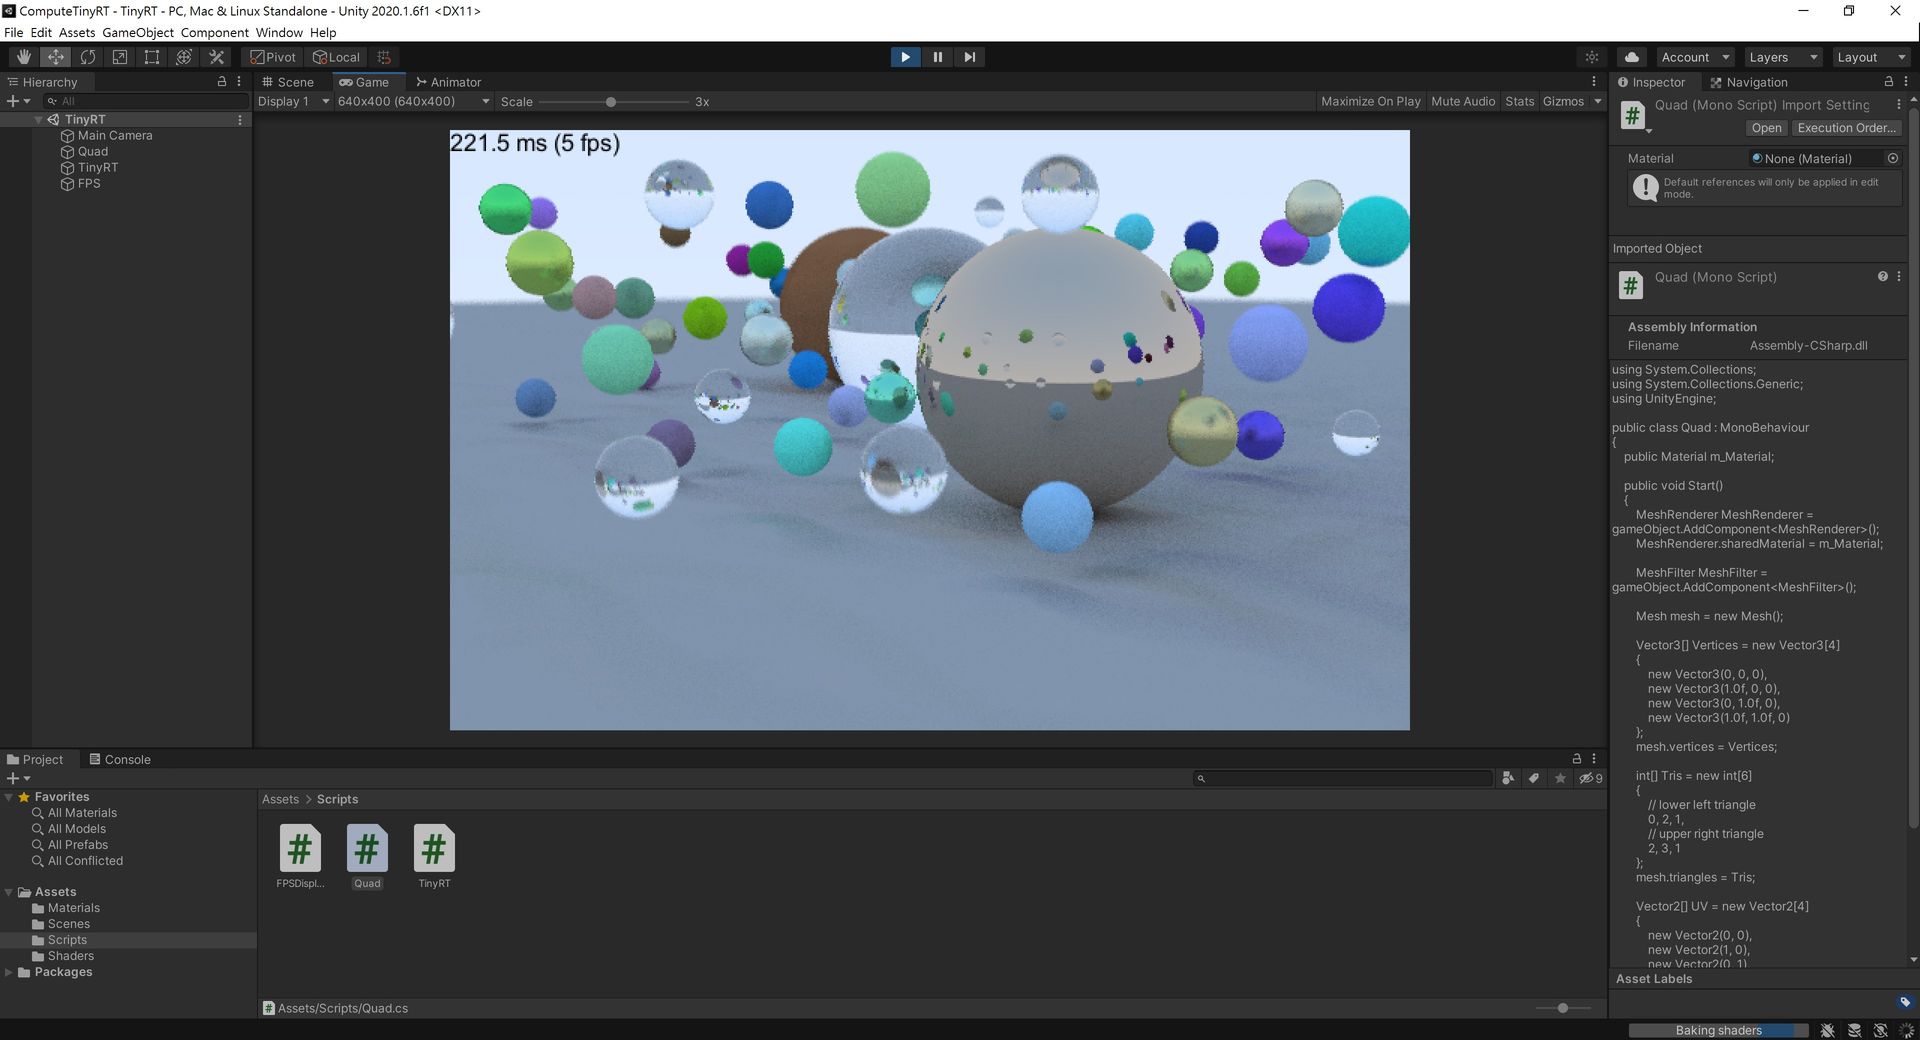Viewport: 1920px width, 1040px height.
Task: Lock the Project panel
Action: 1577,759
